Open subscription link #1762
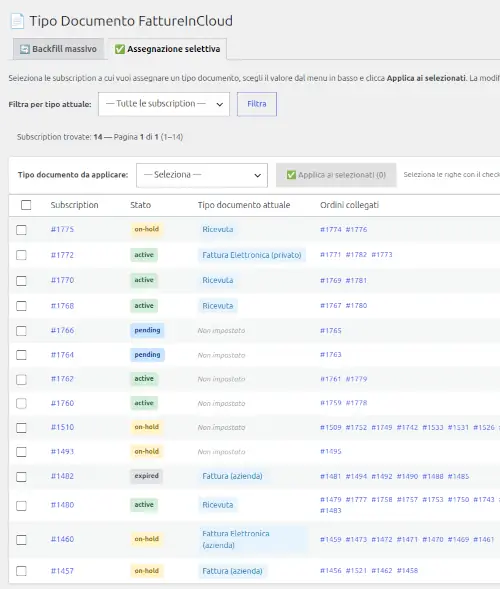 (x=62, y=379)
